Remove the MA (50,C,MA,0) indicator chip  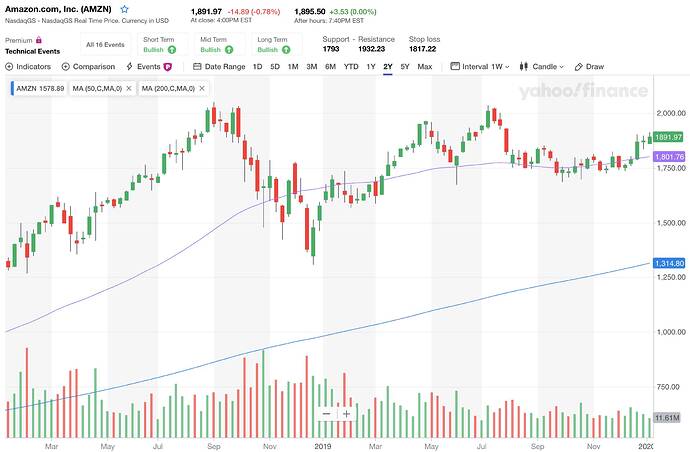click(x=132, y=88)
